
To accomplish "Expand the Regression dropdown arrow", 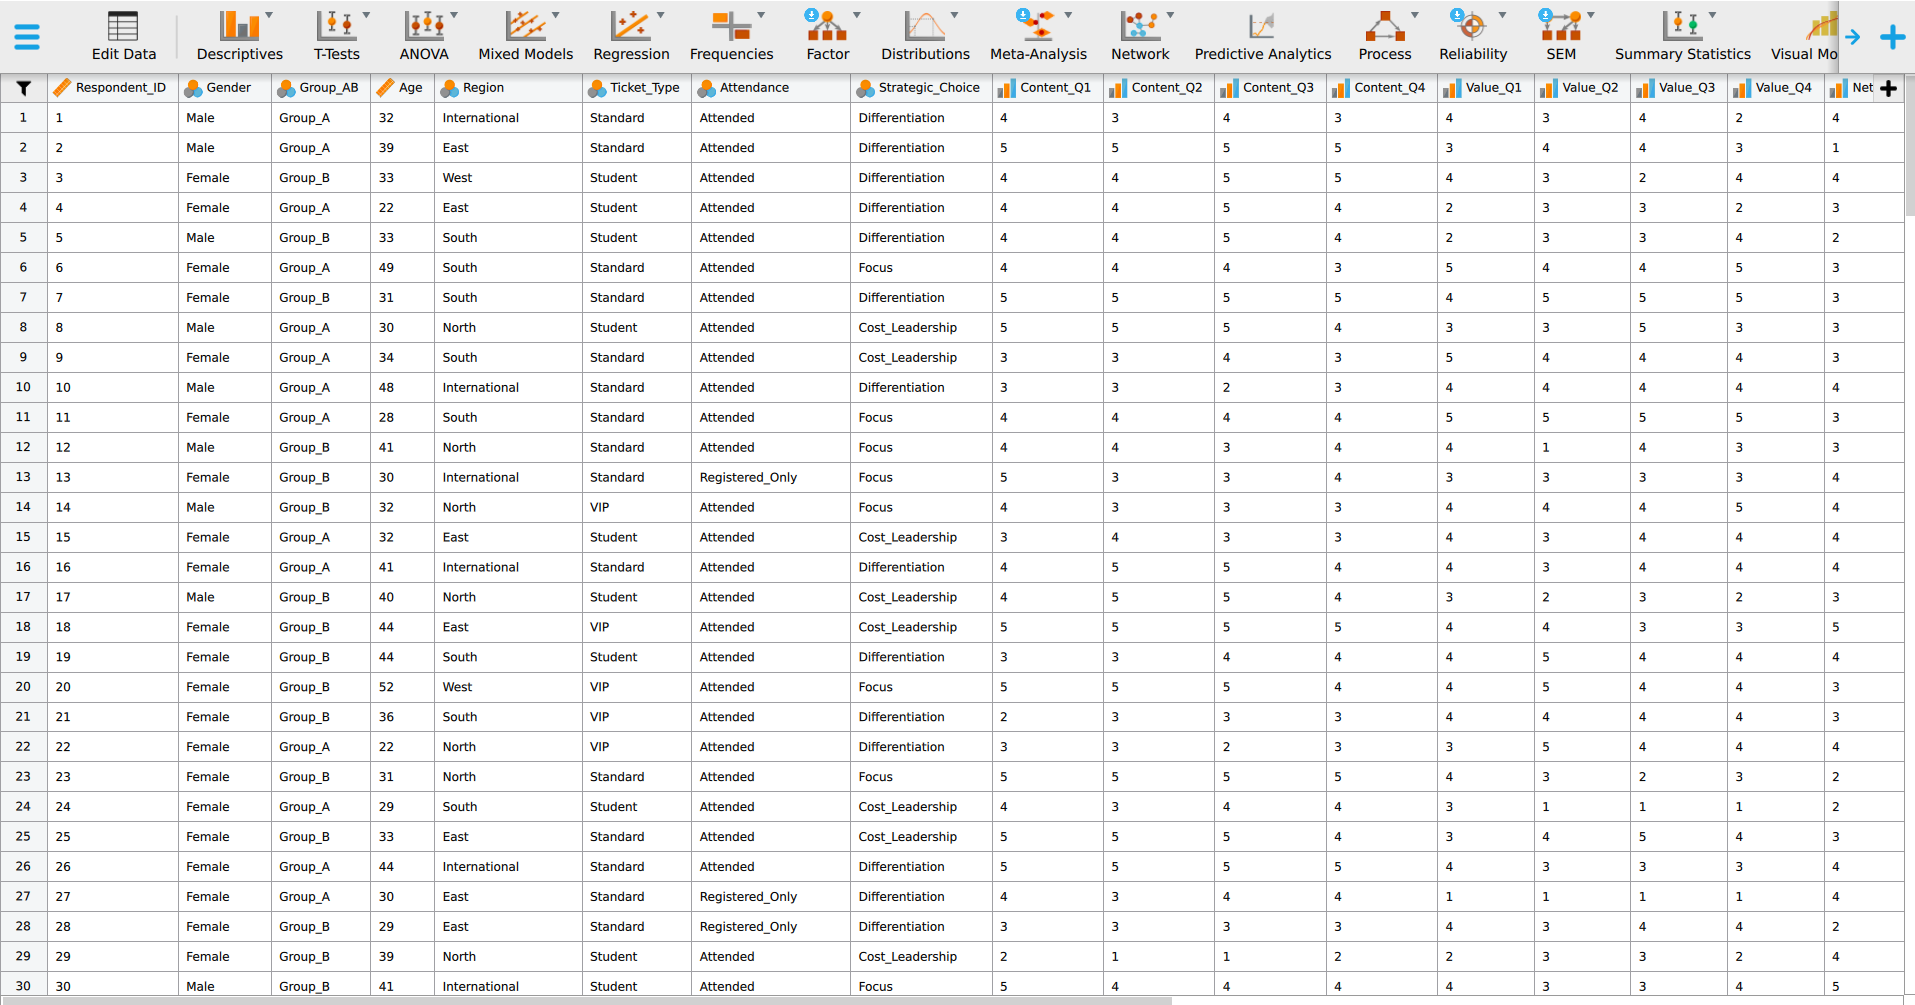I will click(660, 15).
